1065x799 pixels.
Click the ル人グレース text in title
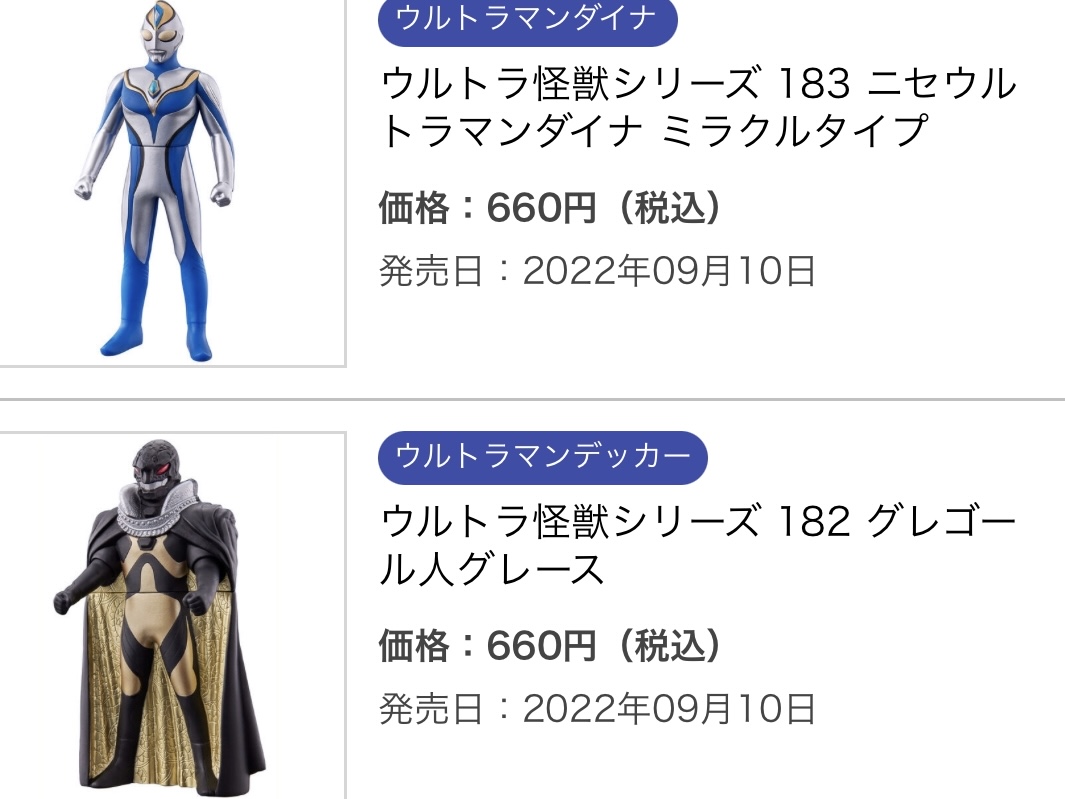[x=492, y=569]
